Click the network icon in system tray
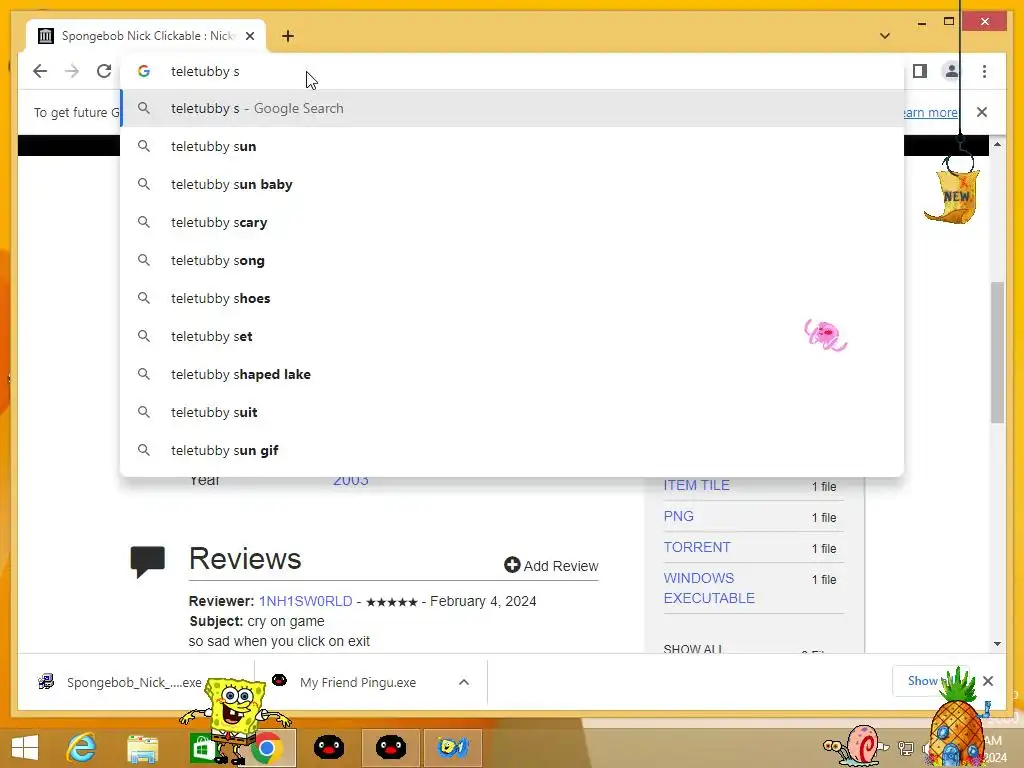Image resolution: width=1024 pixels, height=768 pixels. click(906, 748)
